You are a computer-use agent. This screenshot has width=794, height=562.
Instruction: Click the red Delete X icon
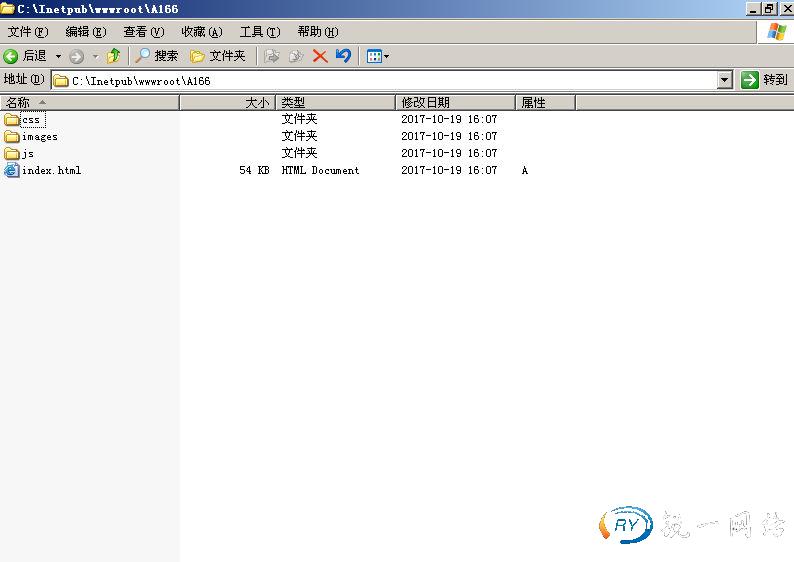point(320,56)
